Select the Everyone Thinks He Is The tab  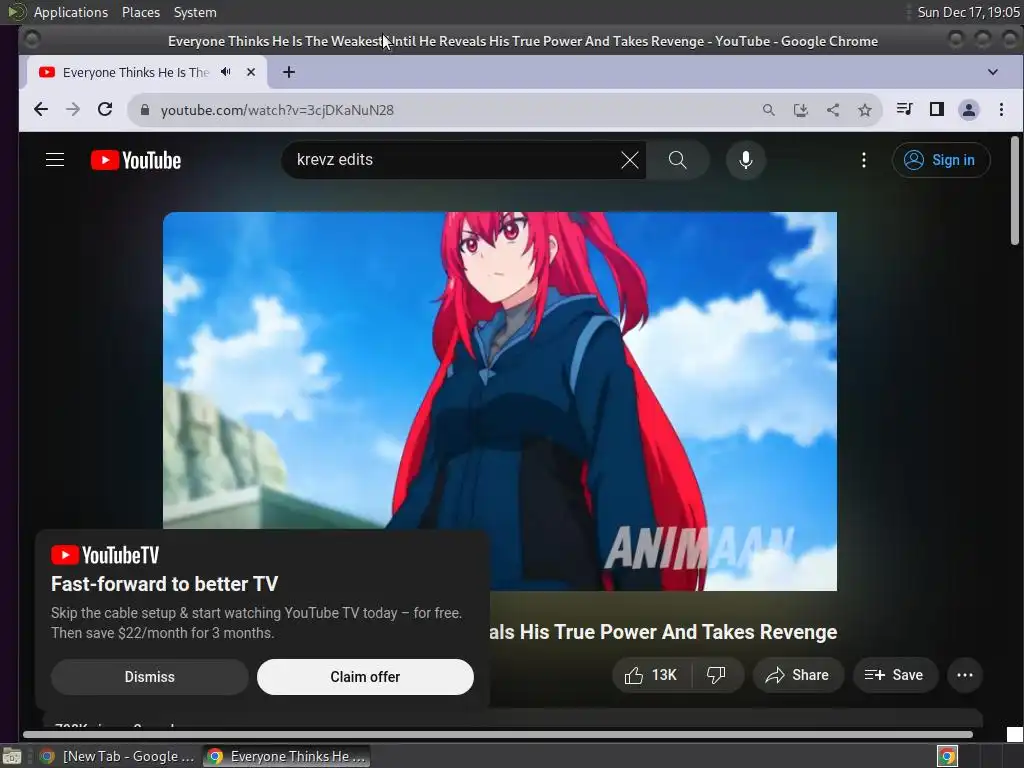(x=135, y=72)
